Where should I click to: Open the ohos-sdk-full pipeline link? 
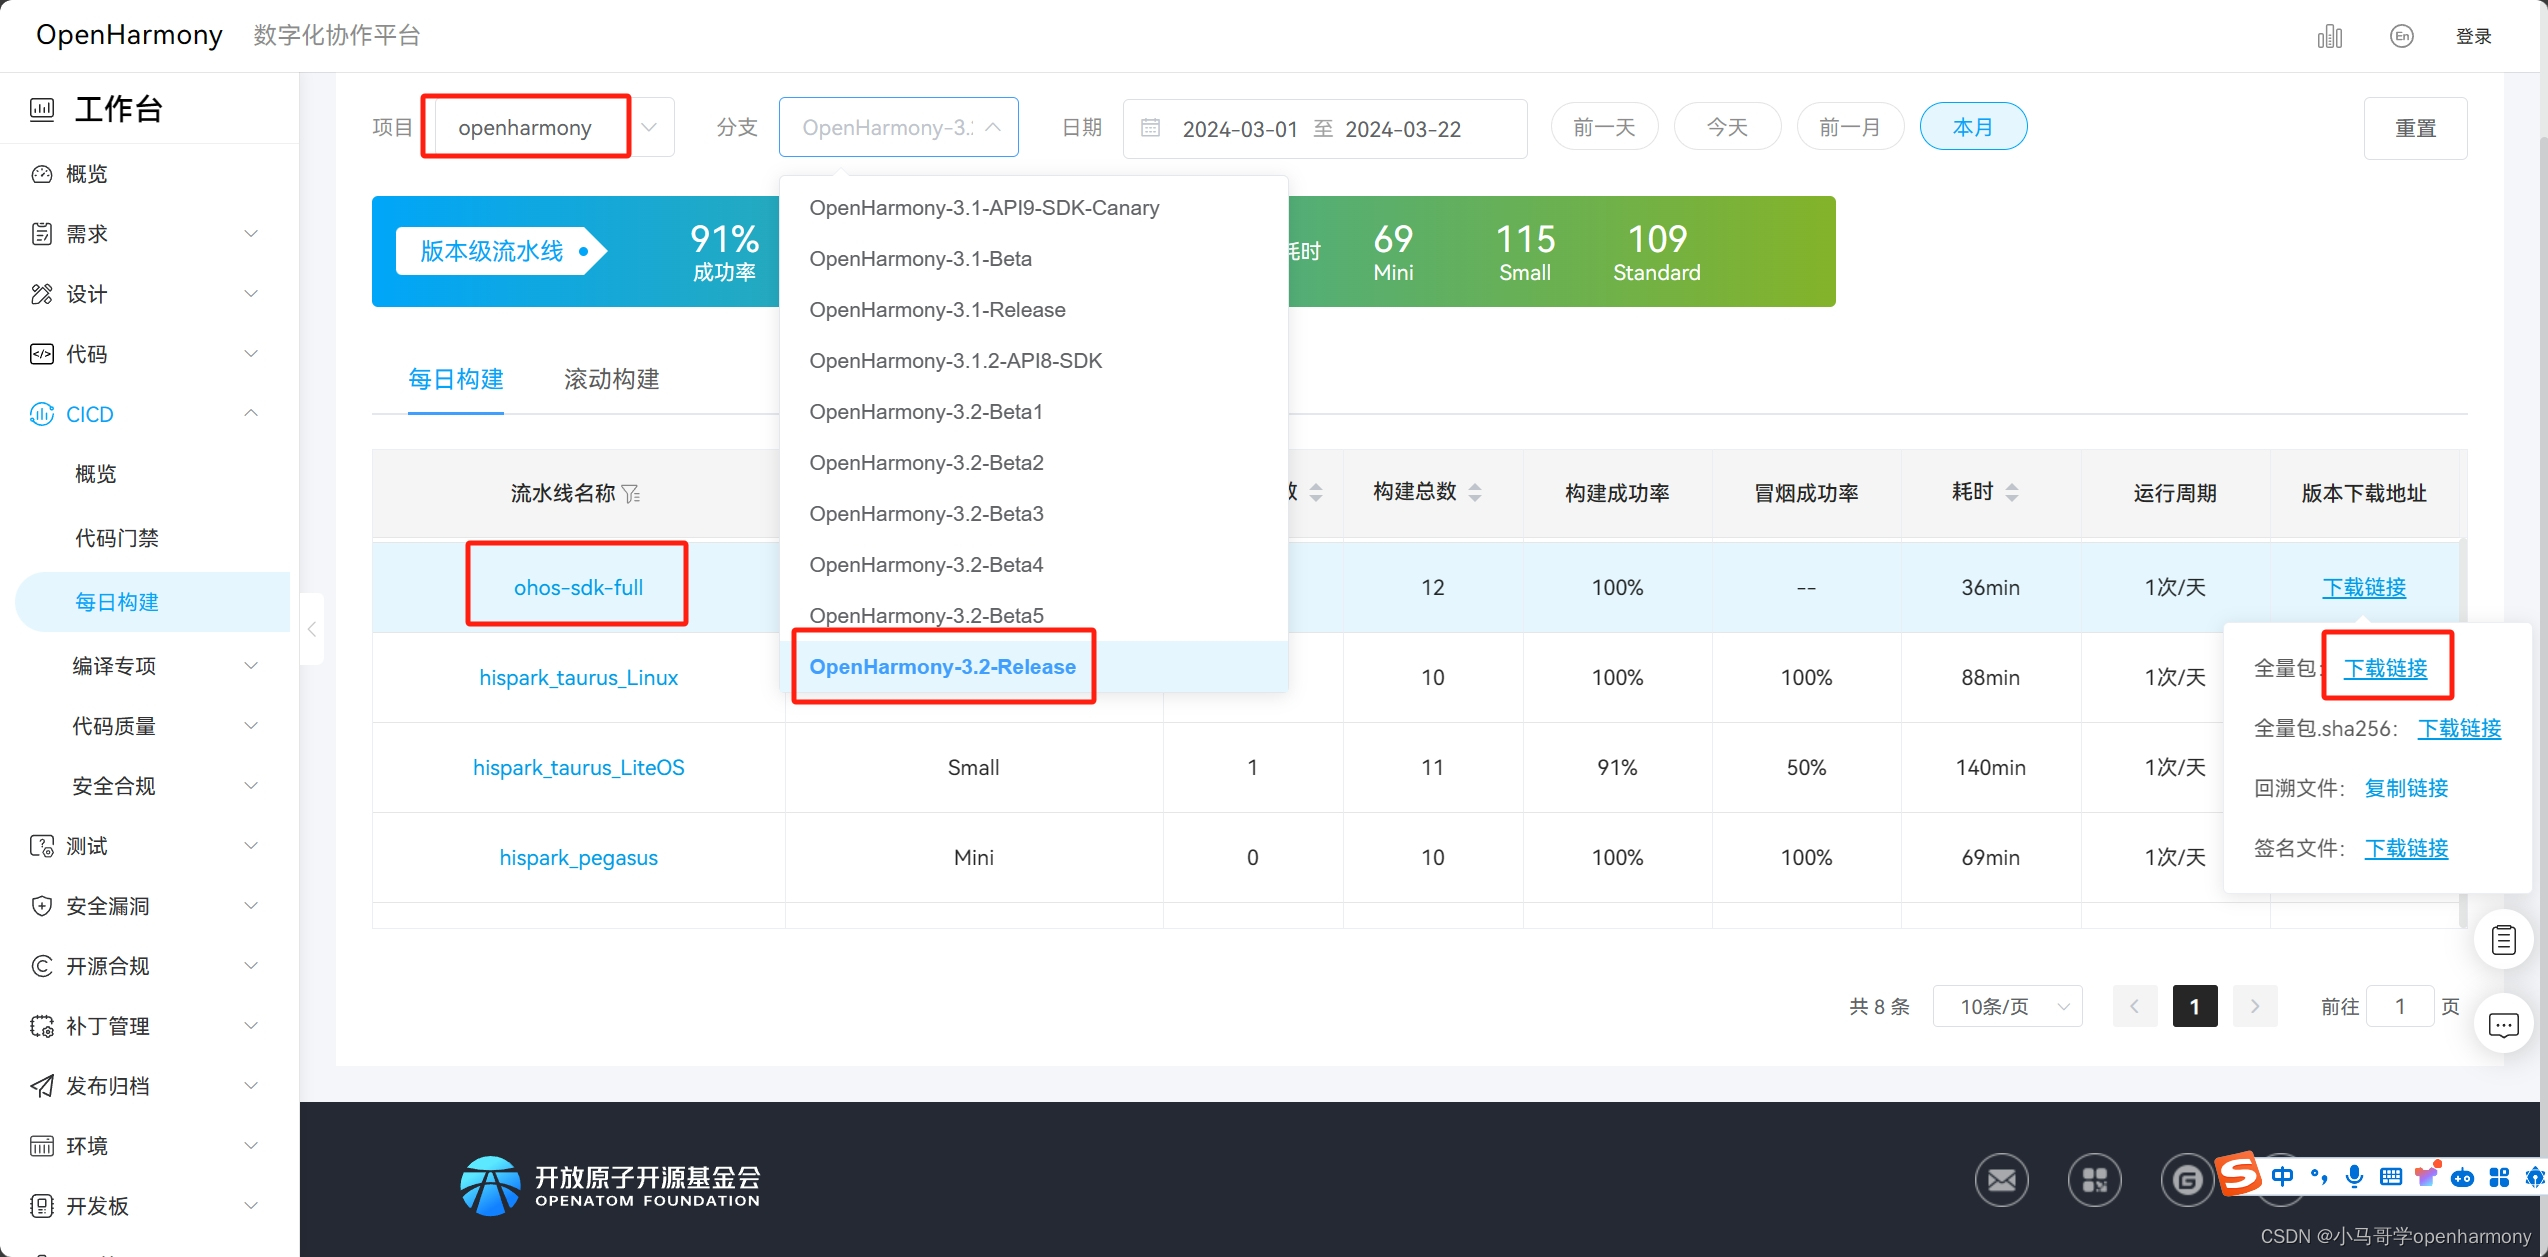click(577, 587)
